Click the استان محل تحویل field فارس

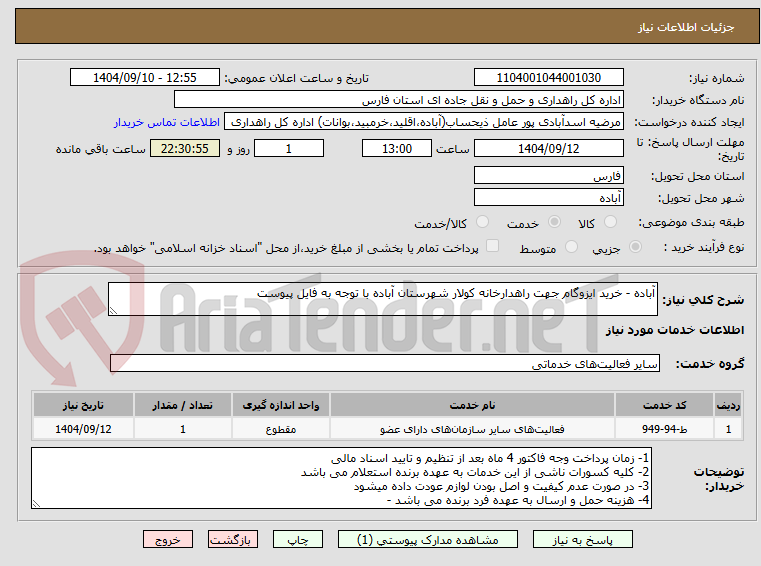[548, 175]
